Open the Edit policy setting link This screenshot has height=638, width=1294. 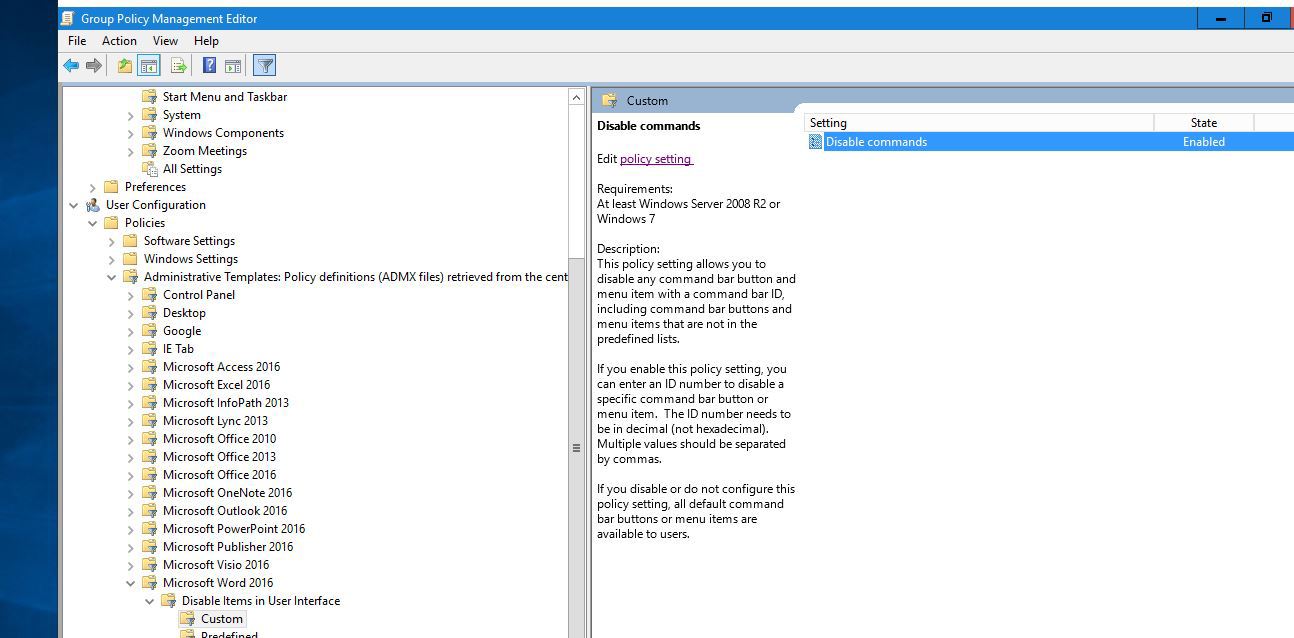pos(656,159)
